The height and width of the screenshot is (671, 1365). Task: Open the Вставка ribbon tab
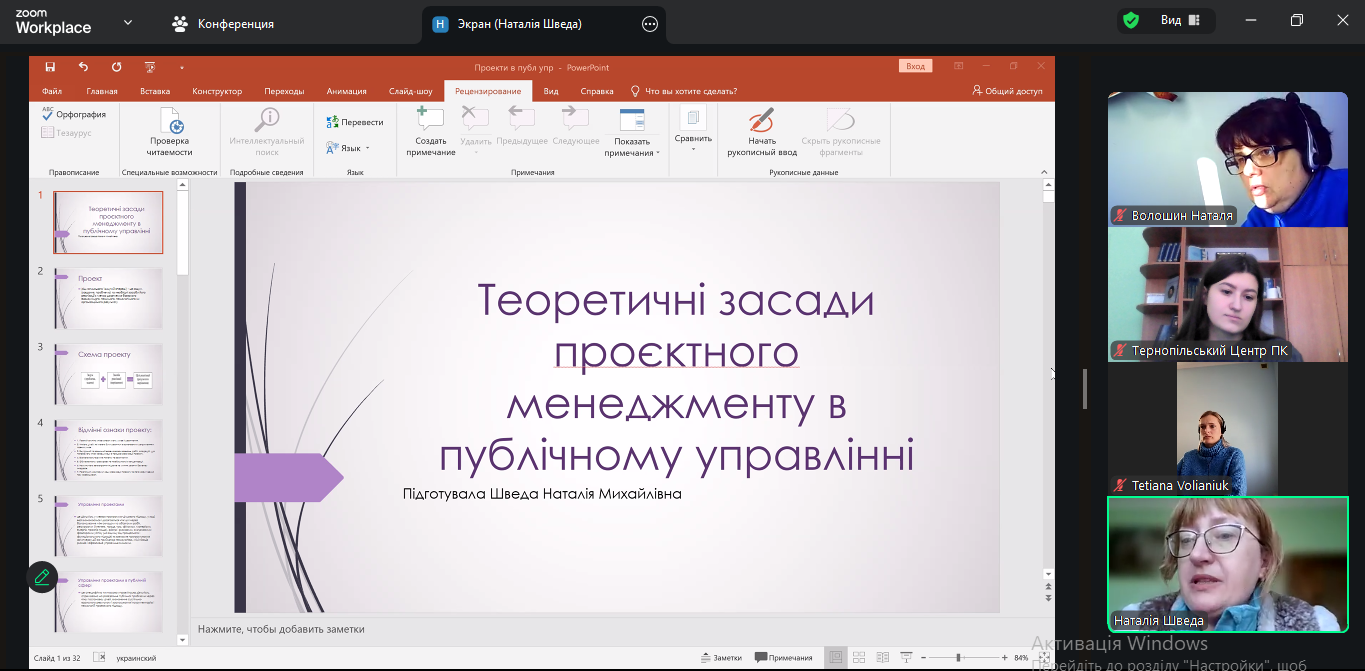coord(155,91)
